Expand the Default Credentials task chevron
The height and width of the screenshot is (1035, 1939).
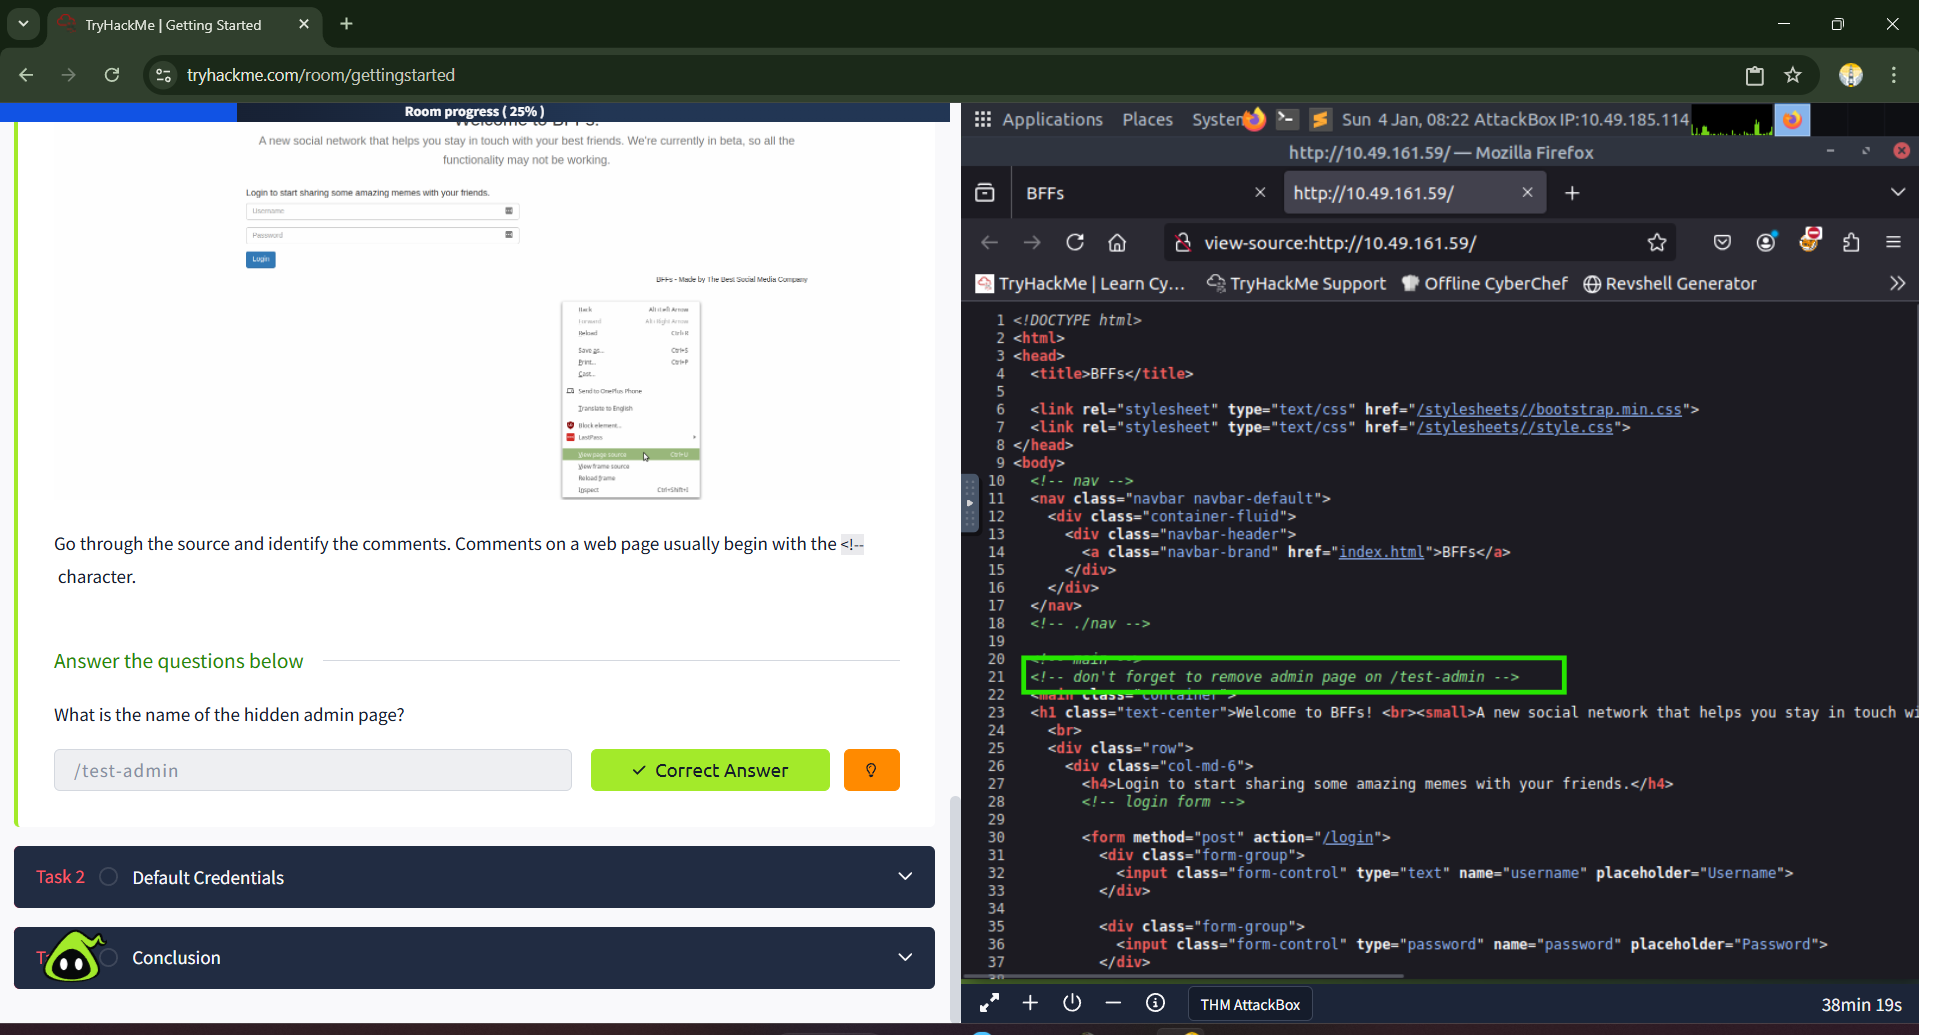(905, 877)
